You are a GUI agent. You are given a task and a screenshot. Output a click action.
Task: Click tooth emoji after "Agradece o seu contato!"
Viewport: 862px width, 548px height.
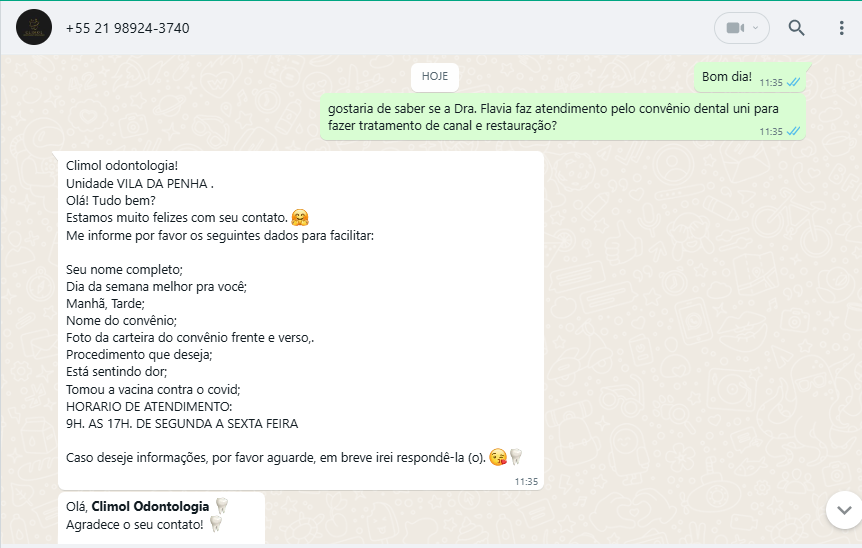click(x=216, y=524)
